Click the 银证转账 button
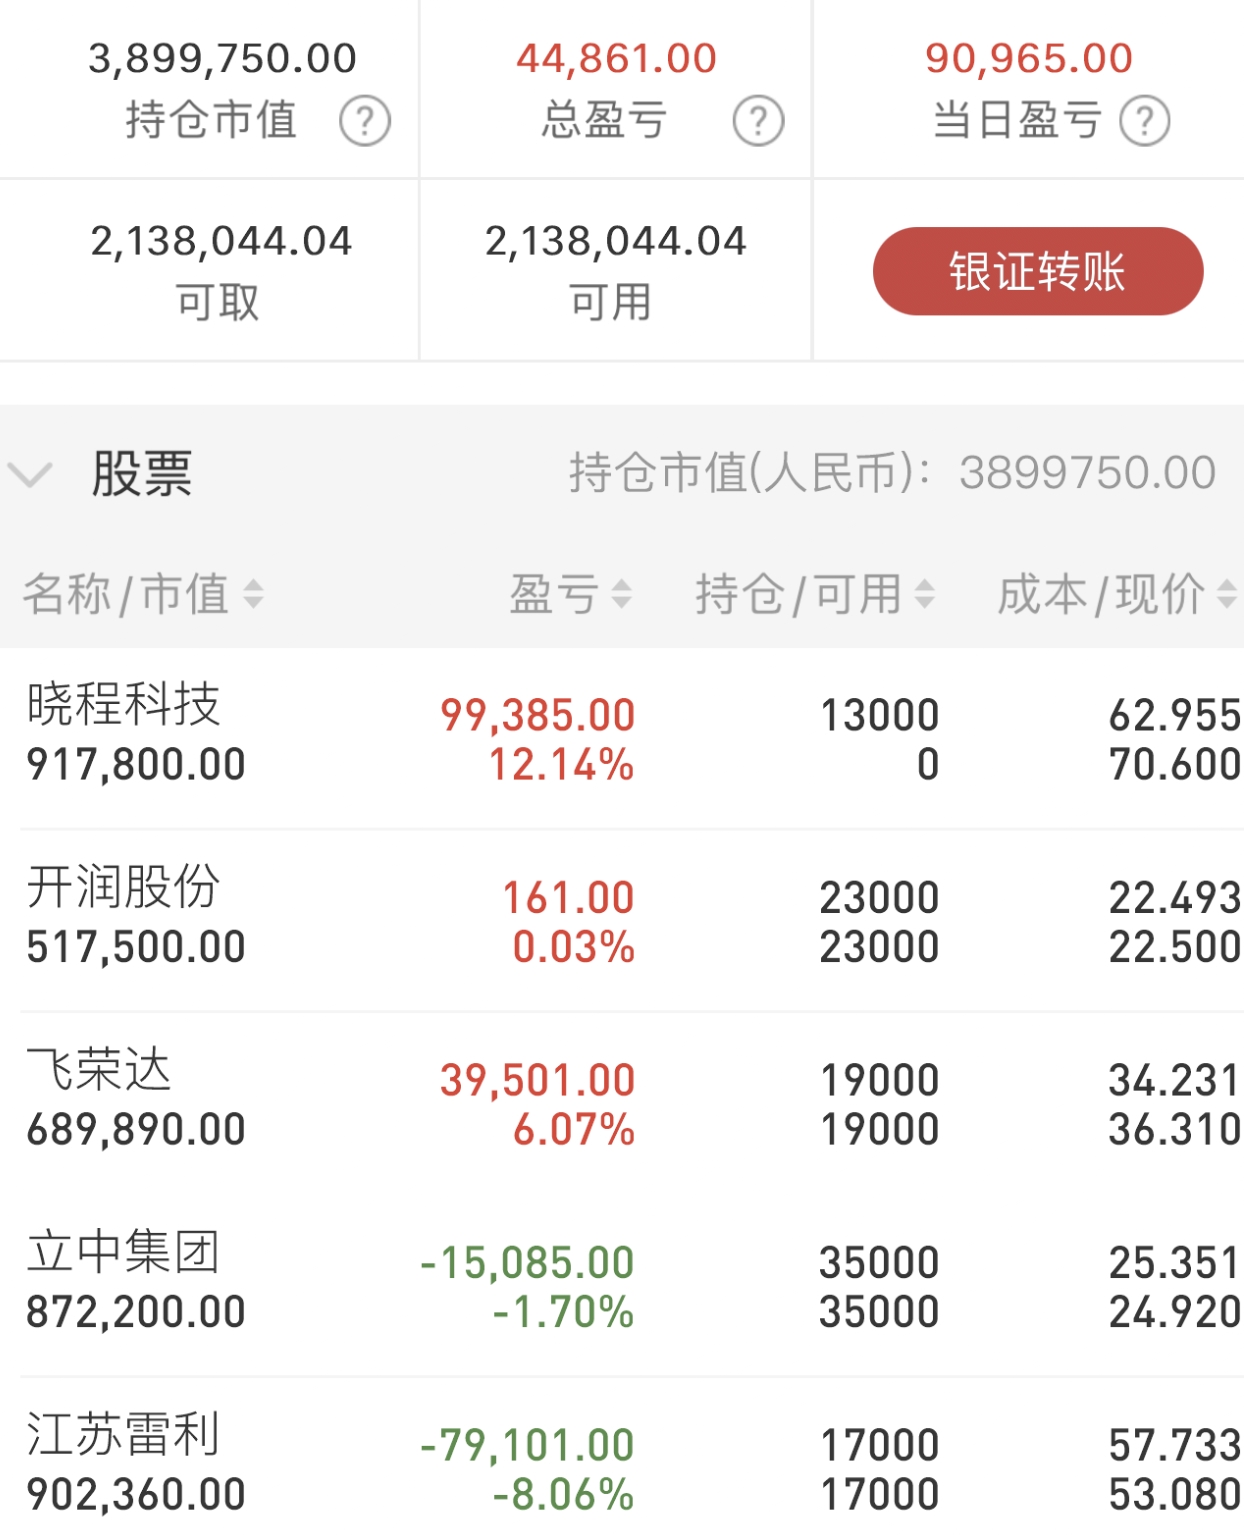Screen dimensions: 1244x1535 coord(1038,271)
